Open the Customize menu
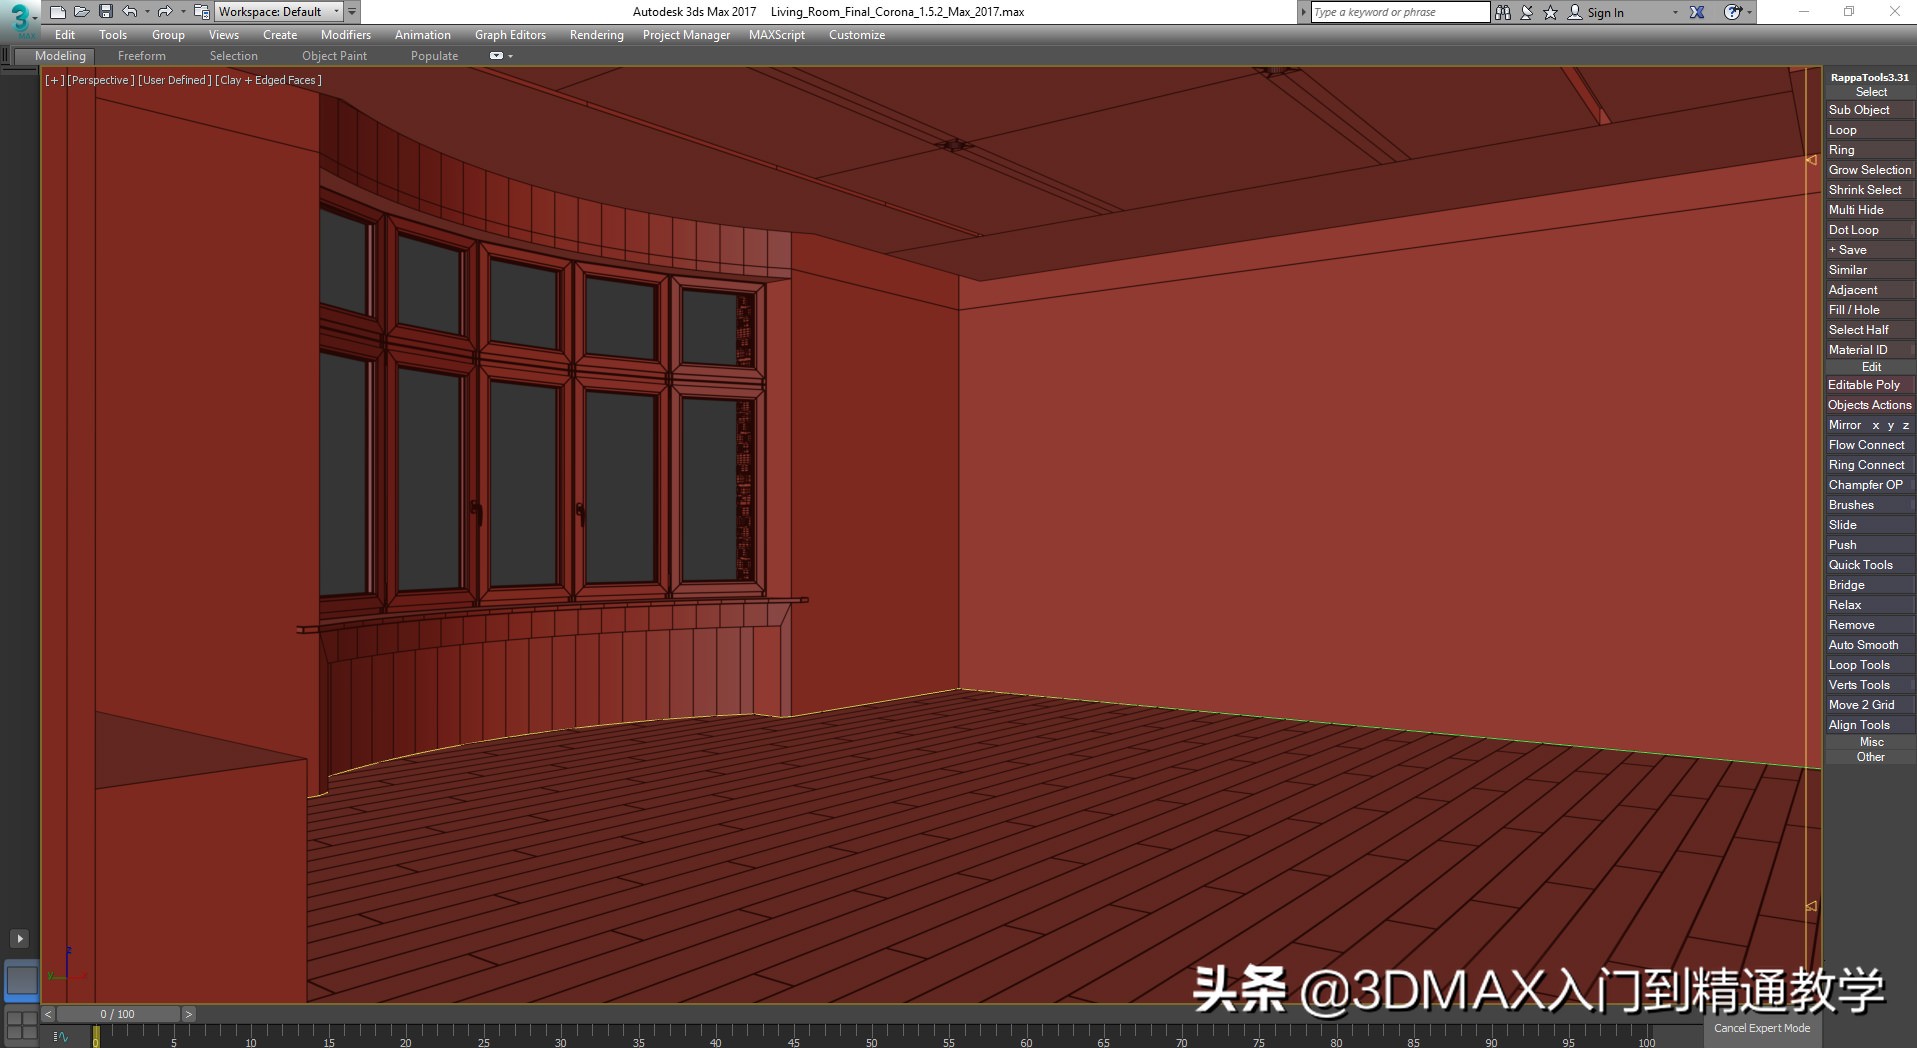1917x1048 pixels. (x=857, y=35)
